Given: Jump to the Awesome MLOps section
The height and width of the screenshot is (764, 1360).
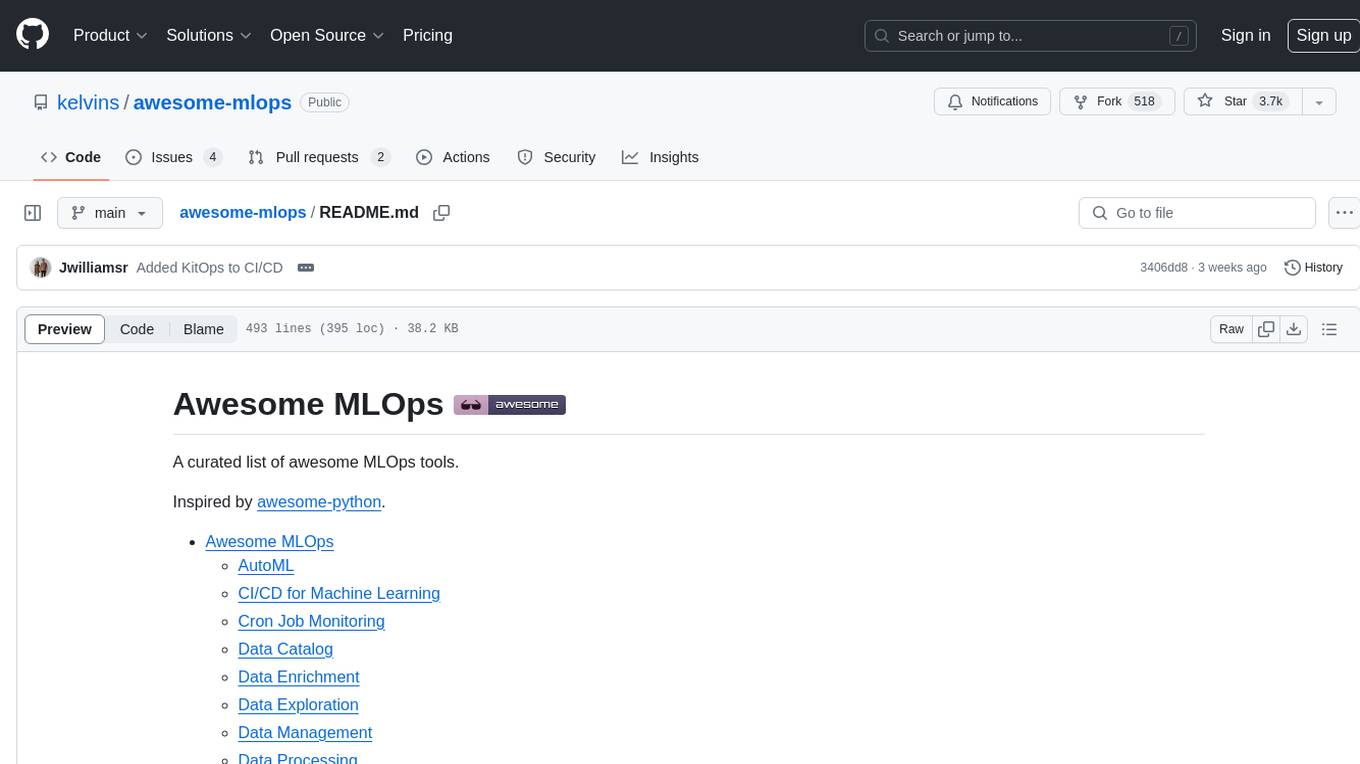Looking at the screenshot, I should [269, 542].
